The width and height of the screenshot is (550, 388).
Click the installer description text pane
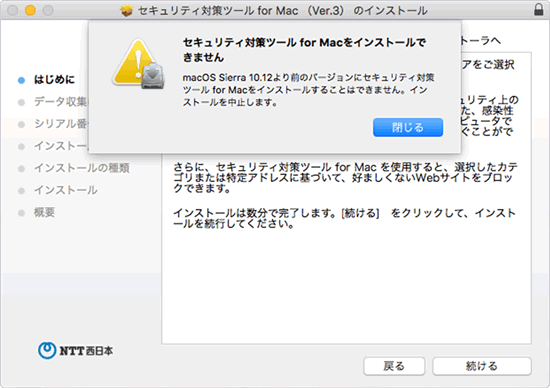(x=346, y=198)
